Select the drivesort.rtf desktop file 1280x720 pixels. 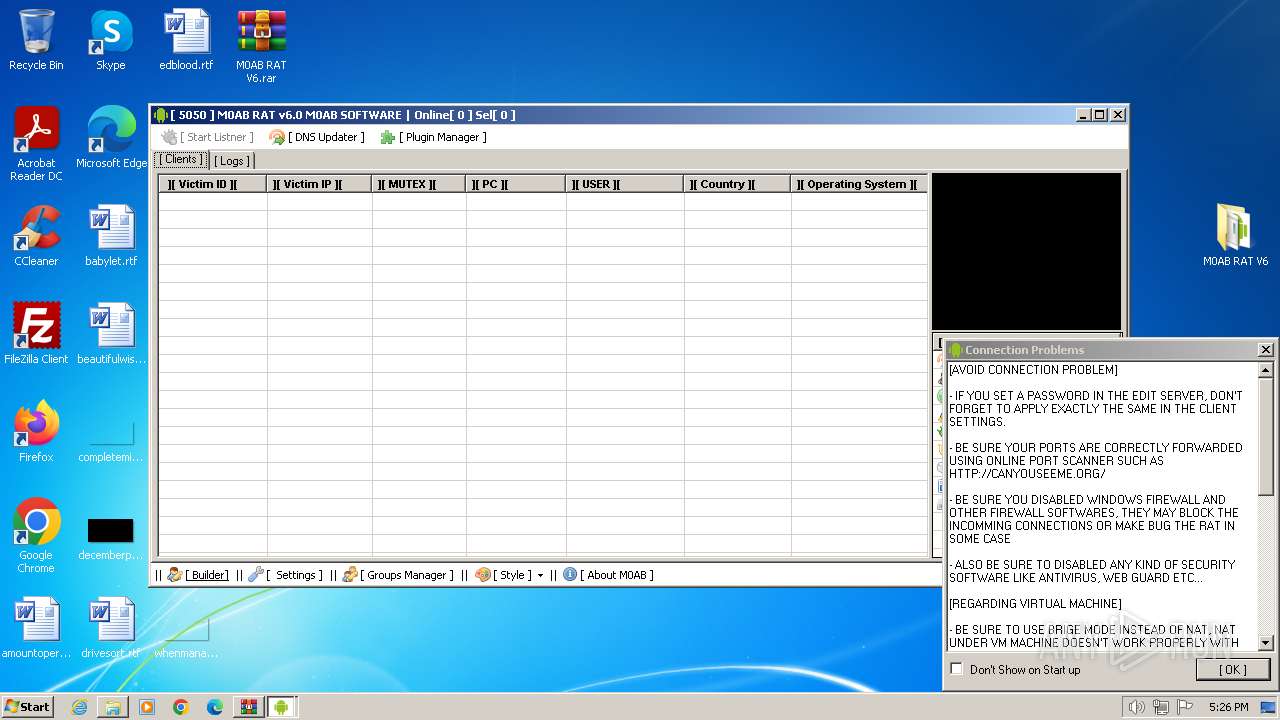[x=111, y=628]
